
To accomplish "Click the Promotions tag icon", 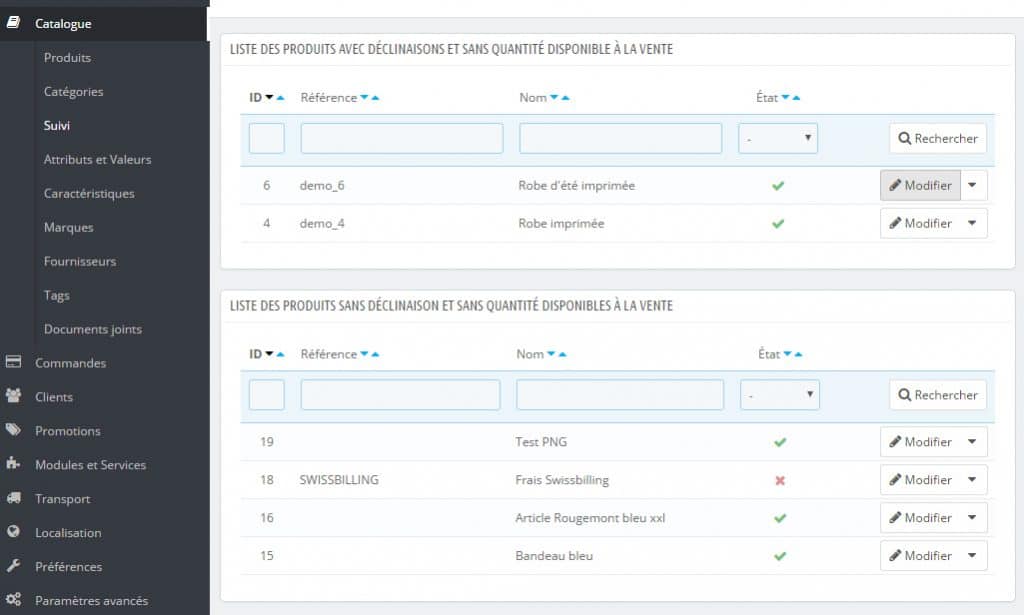I will tap(13, 430).
